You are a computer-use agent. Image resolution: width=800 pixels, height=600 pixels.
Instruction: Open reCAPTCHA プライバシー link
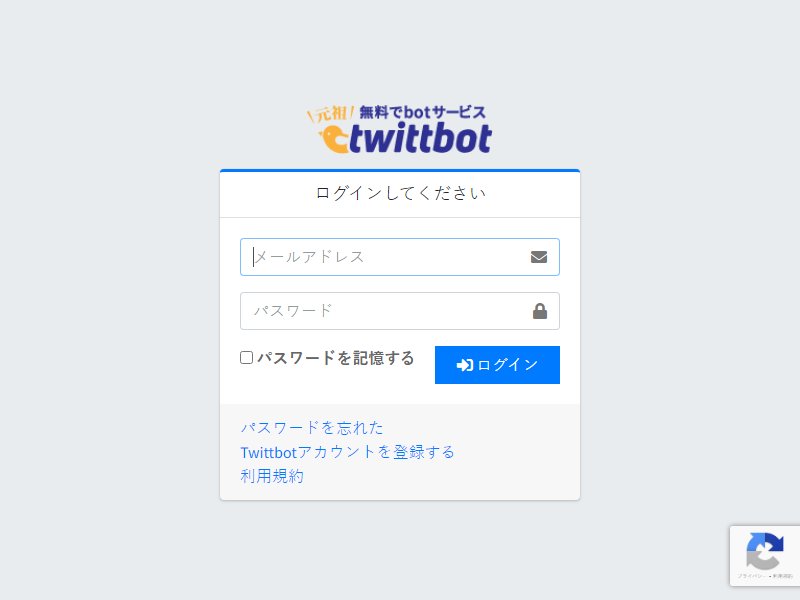click(x=752, y=576)
